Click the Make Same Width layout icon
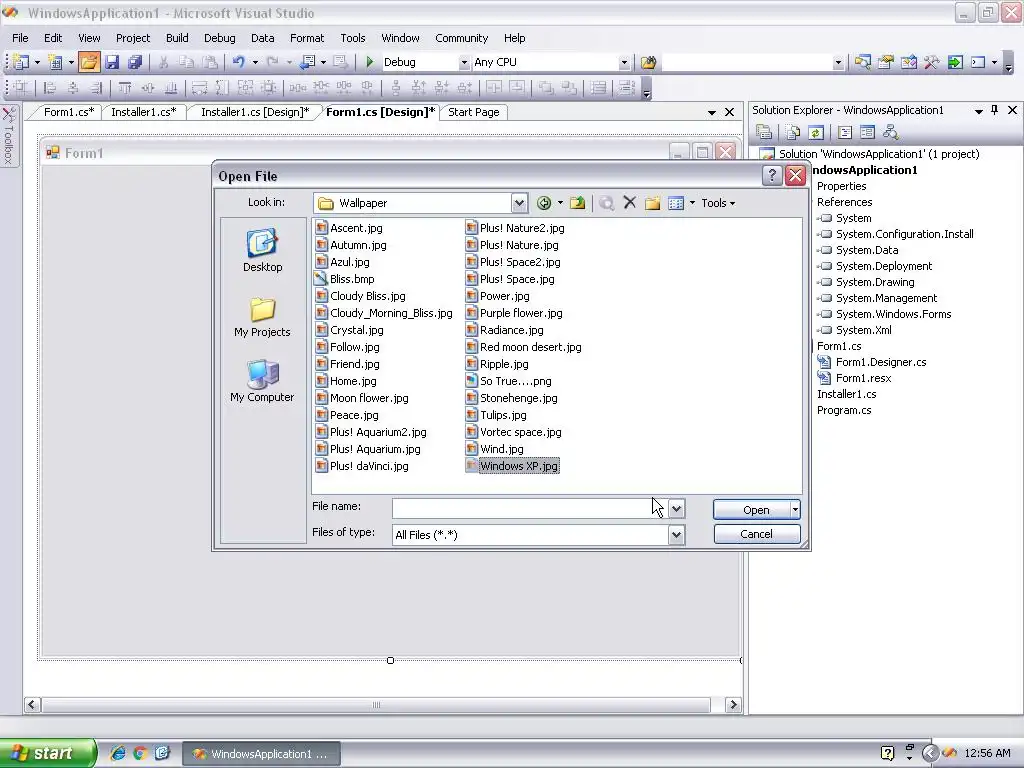Viewport: 1024px width, 768px height. [x=200, y=88]
